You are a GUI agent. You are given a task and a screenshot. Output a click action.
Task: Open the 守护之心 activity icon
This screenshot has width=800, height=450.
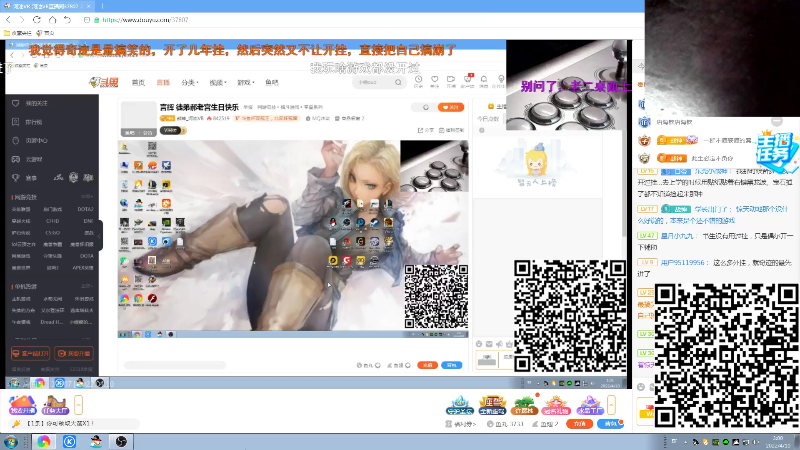point(460,405)
